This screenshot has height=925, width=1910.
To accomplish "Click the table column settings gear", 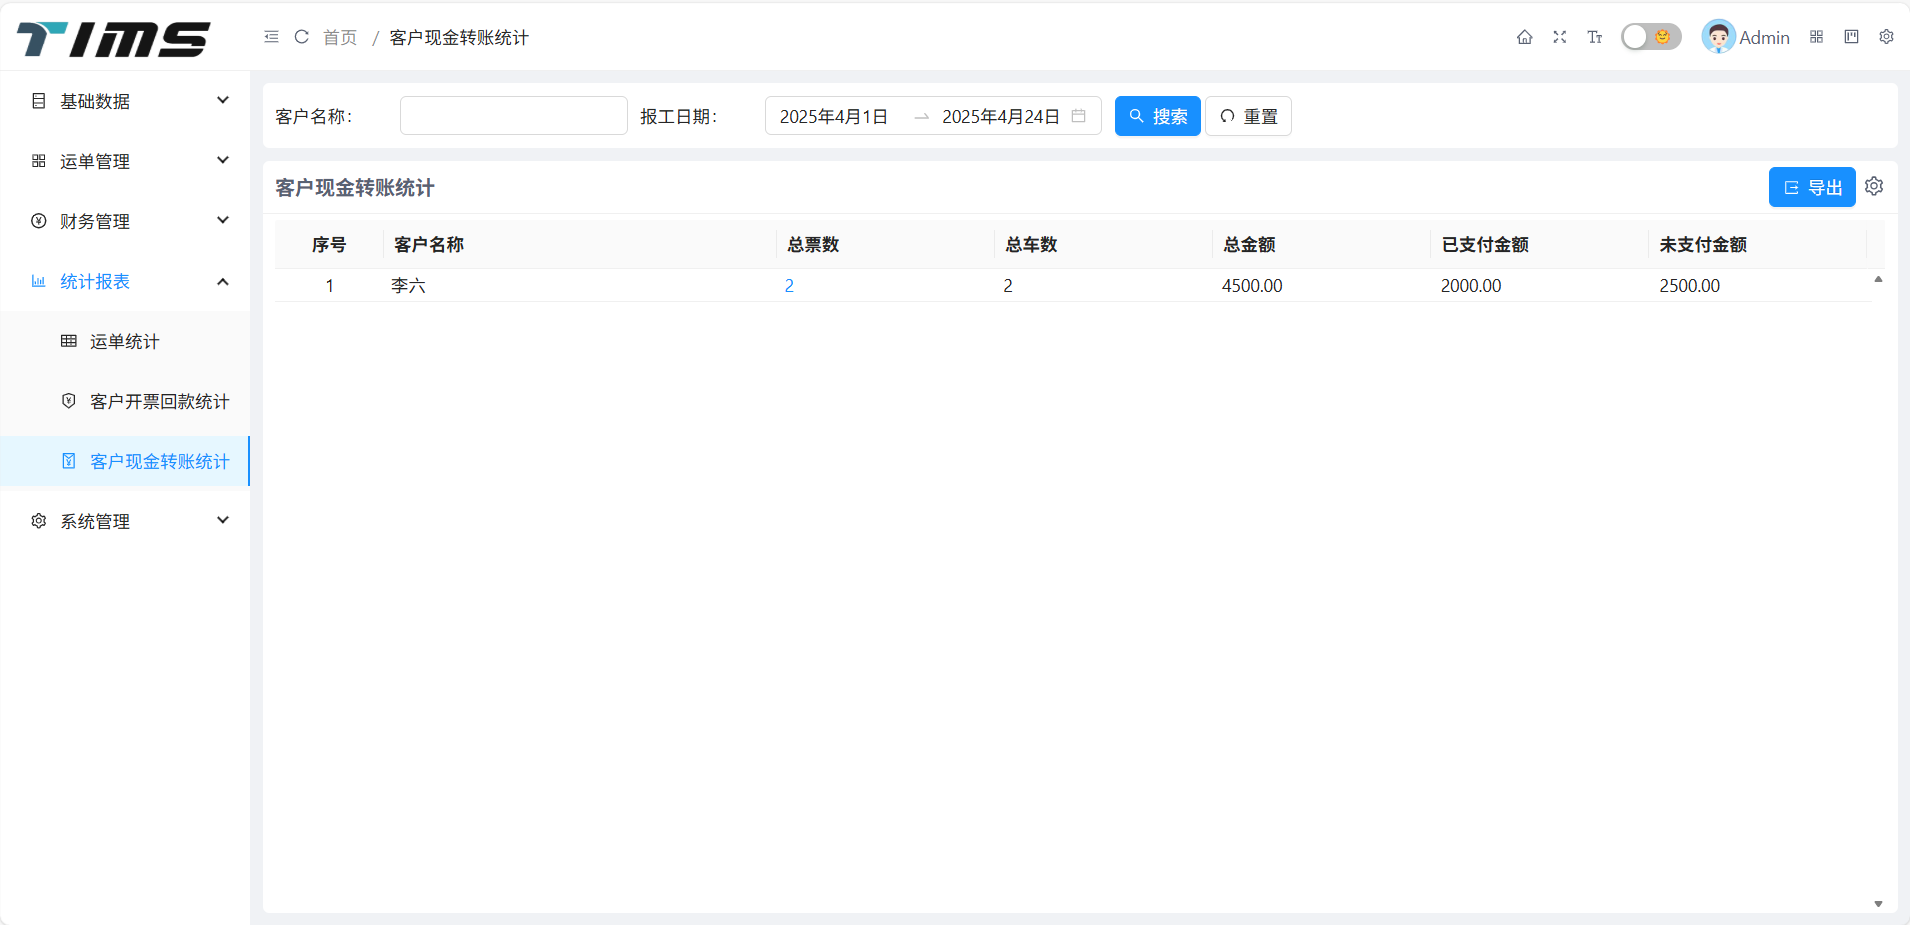I will point(1874,187).
